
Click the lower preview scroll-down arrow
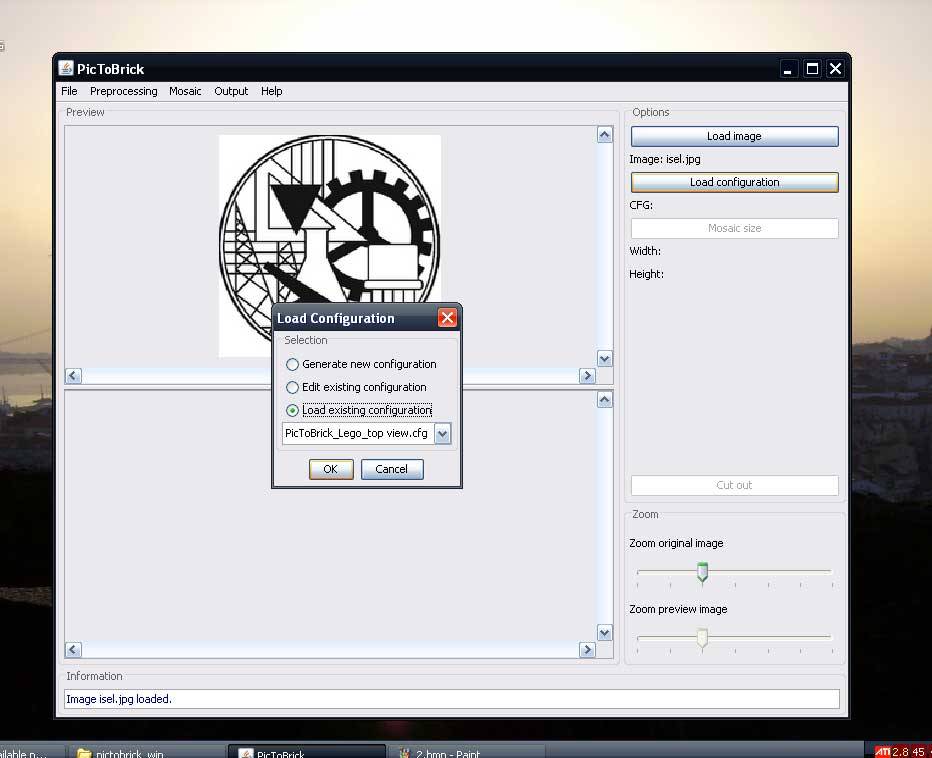click(604, 632)
